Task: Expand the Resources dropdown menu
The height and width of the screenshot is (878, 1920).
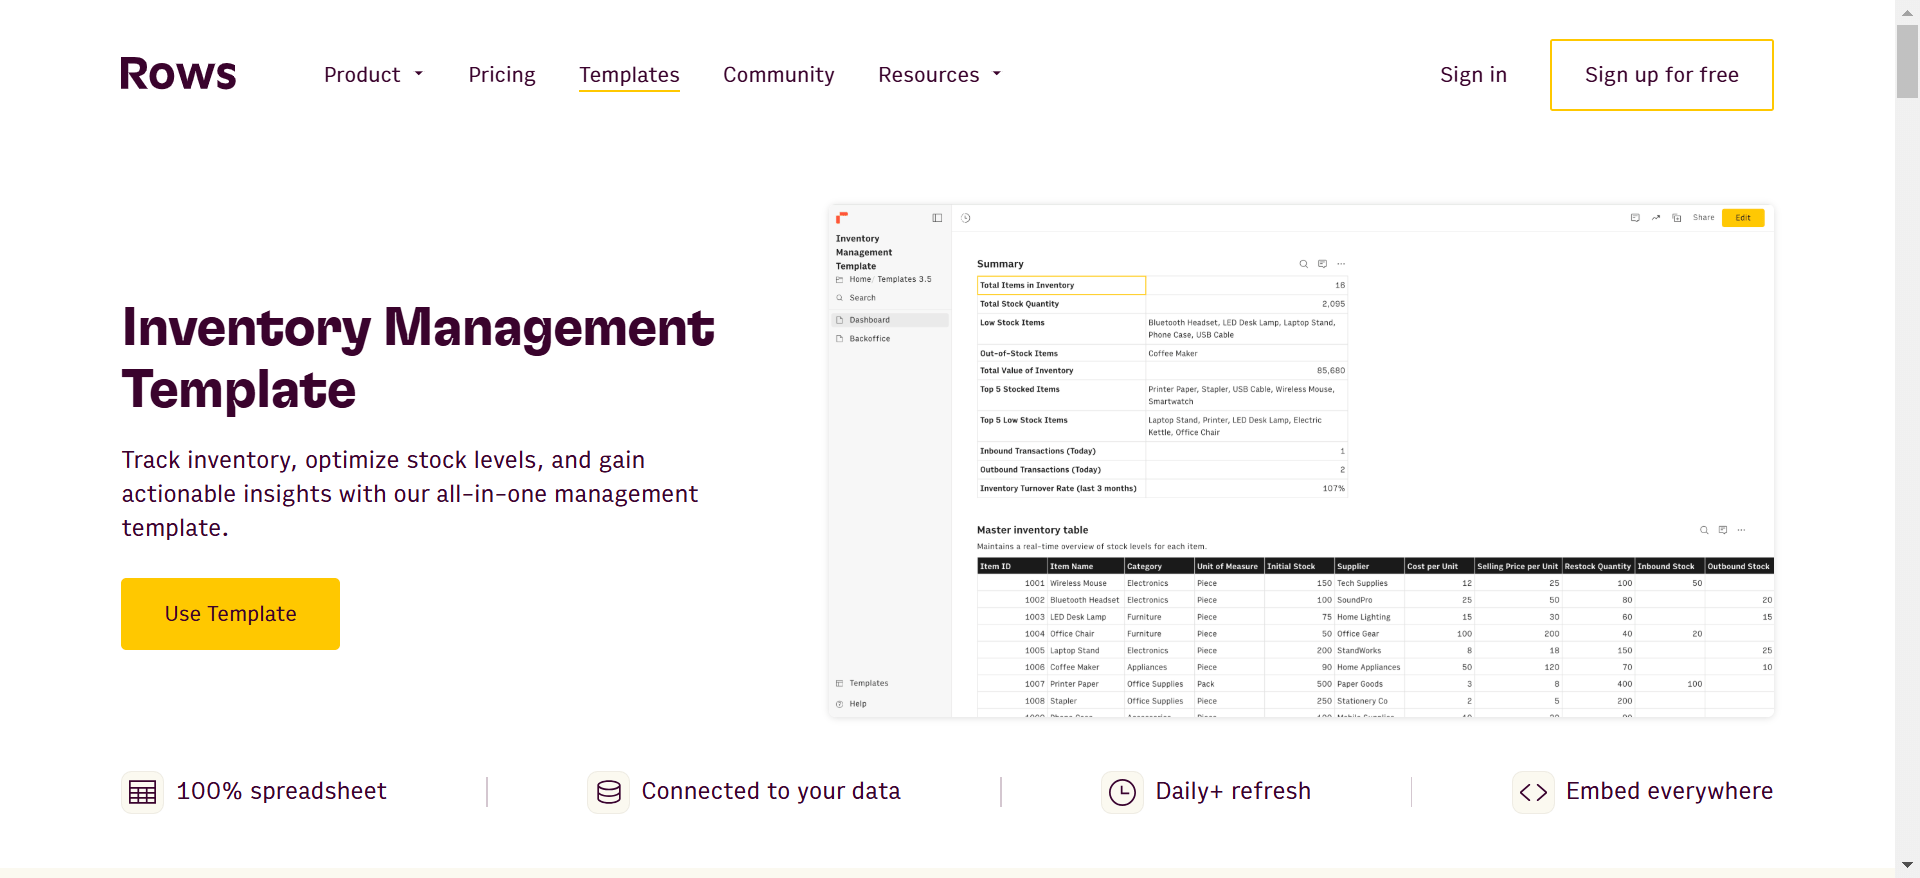Action: point(939,75)
